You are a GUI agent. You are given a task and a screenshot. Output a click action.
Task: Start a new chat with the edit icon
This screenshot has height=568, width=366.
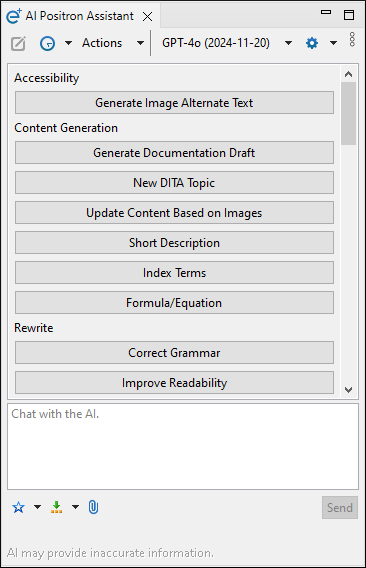coord(18,44)
